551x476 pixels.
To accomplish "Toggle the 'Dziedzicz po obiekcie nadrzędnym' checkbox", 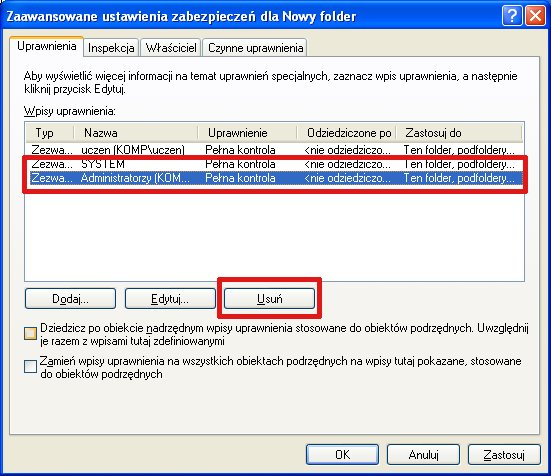I will tap(30, 333).
